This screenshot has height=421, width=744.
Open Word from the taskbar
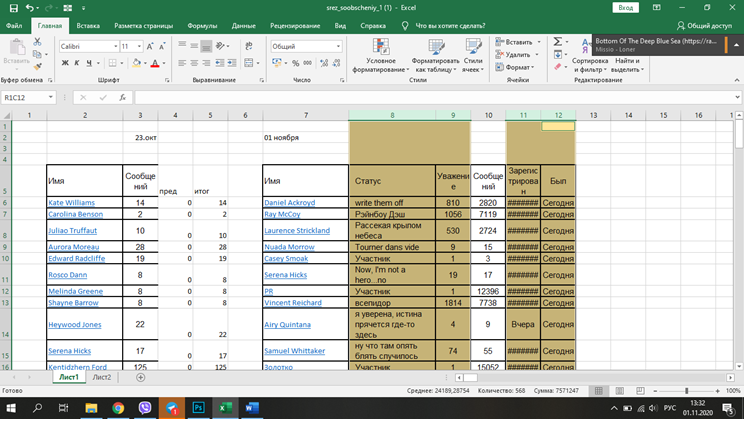251,408
